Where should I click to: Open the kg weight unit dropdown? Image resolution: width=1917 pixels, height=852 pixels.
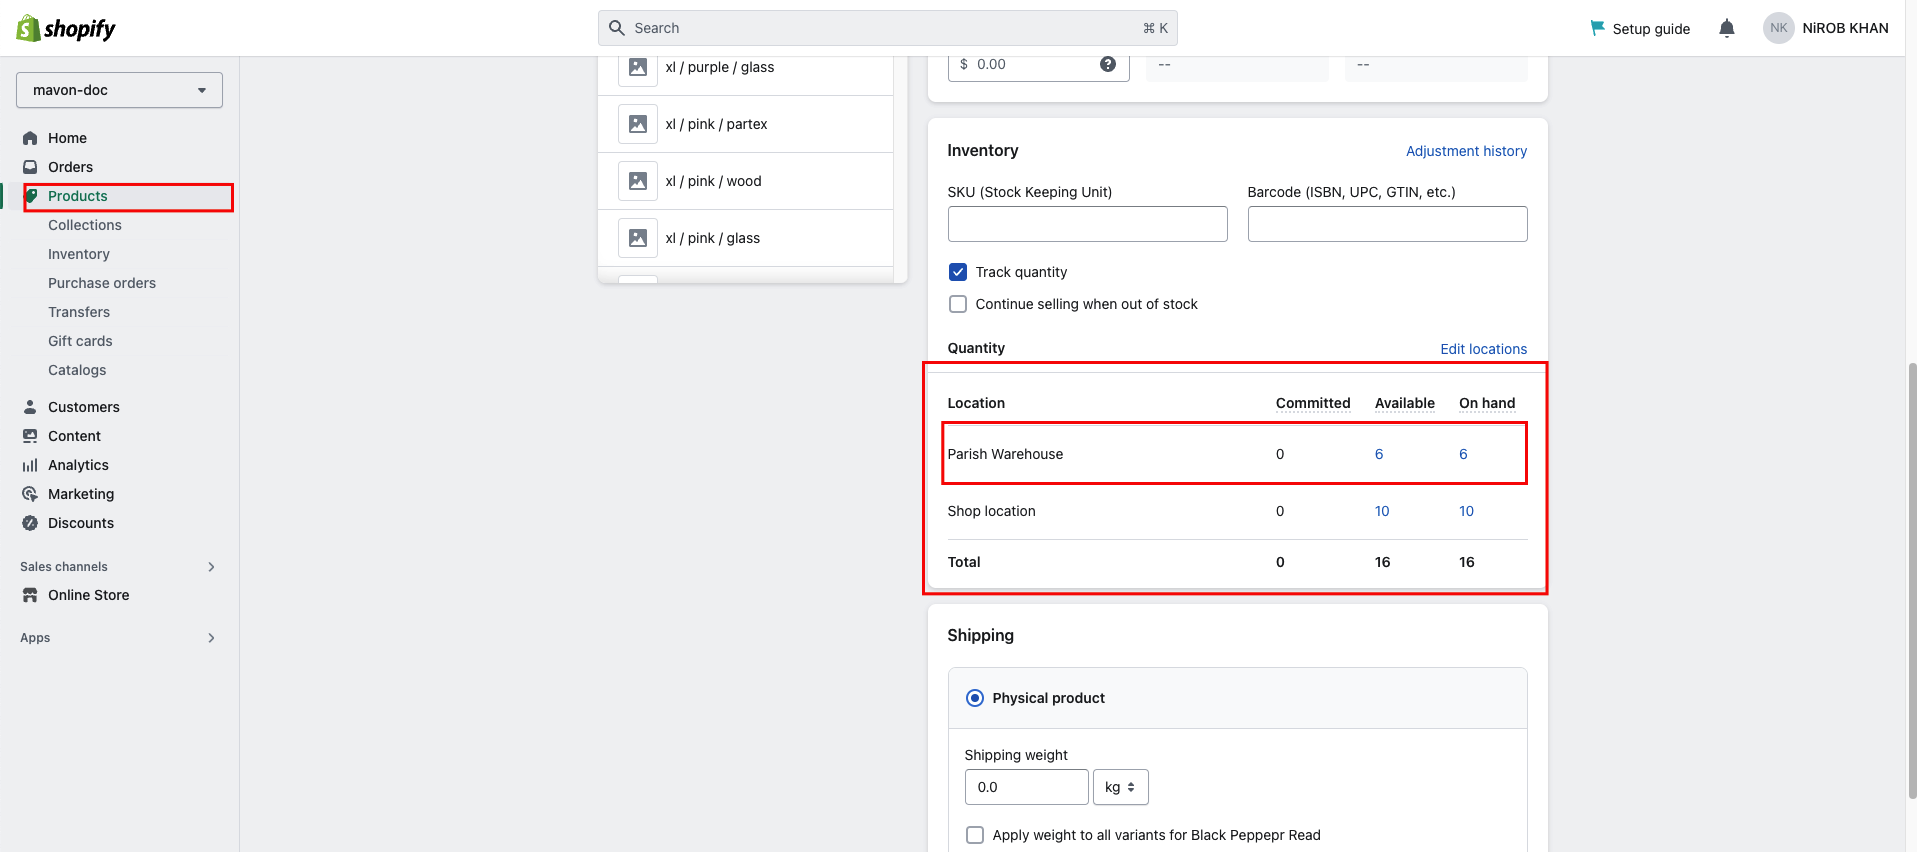pos(1121,787)
